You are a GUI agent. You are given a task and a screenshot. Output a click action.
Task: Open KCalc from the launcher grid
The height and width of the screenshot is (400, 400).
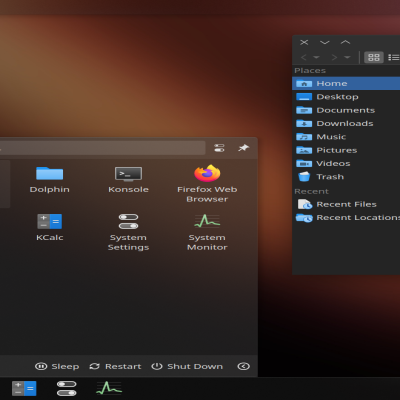49,228
